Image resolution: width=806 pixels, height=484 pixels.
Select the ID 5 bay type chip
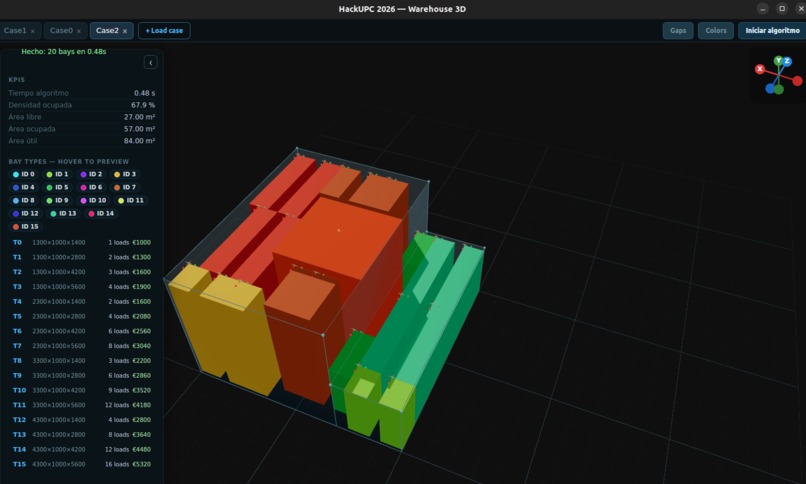(x=57, y=188)
